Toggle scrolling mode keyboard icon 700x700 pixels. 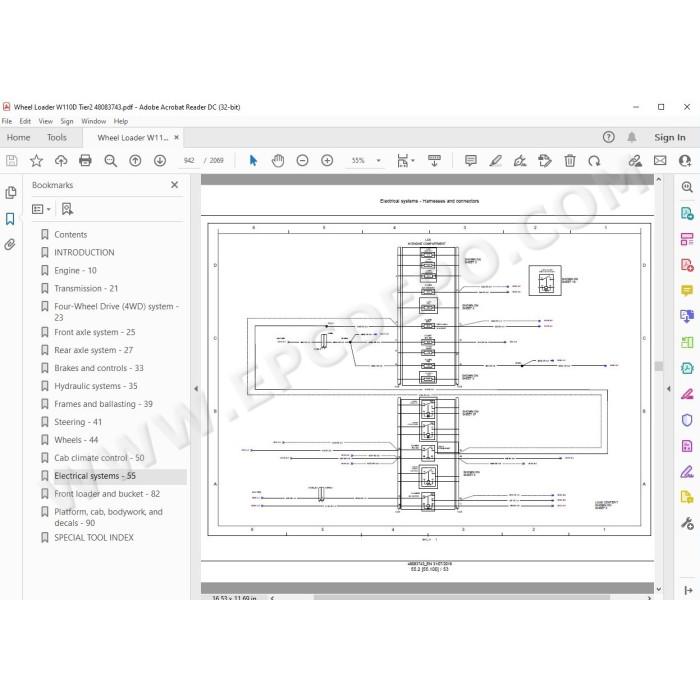[434, 160]
